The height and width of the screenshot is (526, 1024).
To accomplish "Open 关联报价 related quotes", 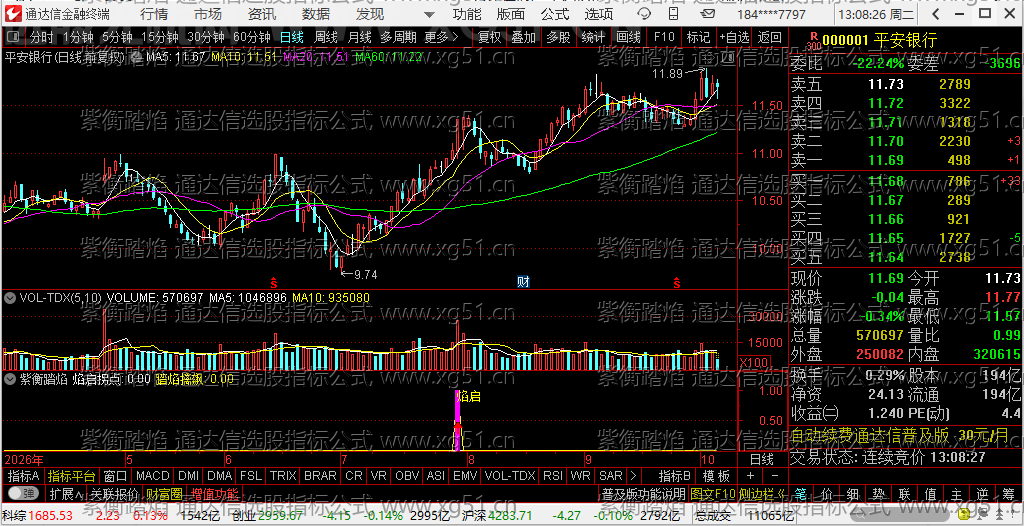I will tap(115, 493).
